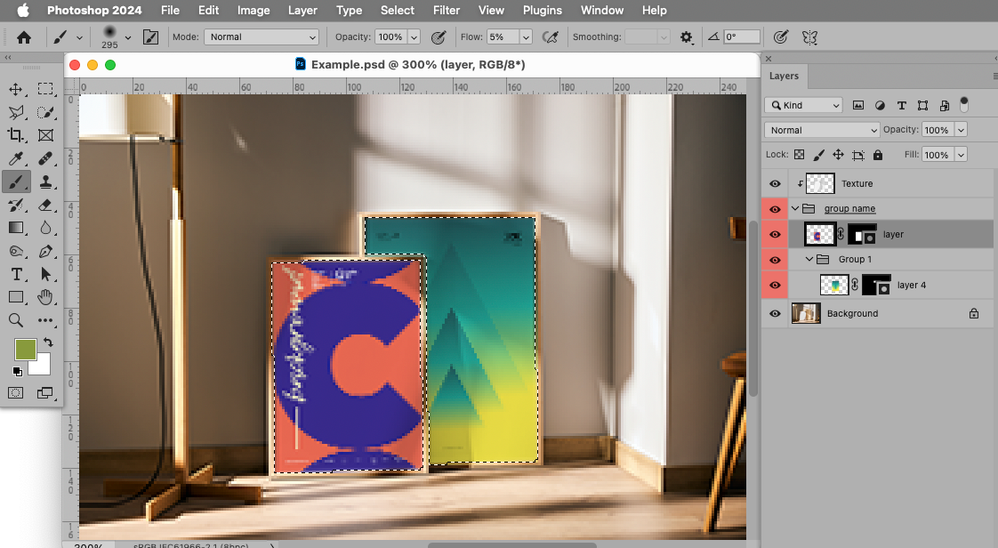Select the Rectangle shape tool
998x548 pixels.
click(x=16, y=297)
